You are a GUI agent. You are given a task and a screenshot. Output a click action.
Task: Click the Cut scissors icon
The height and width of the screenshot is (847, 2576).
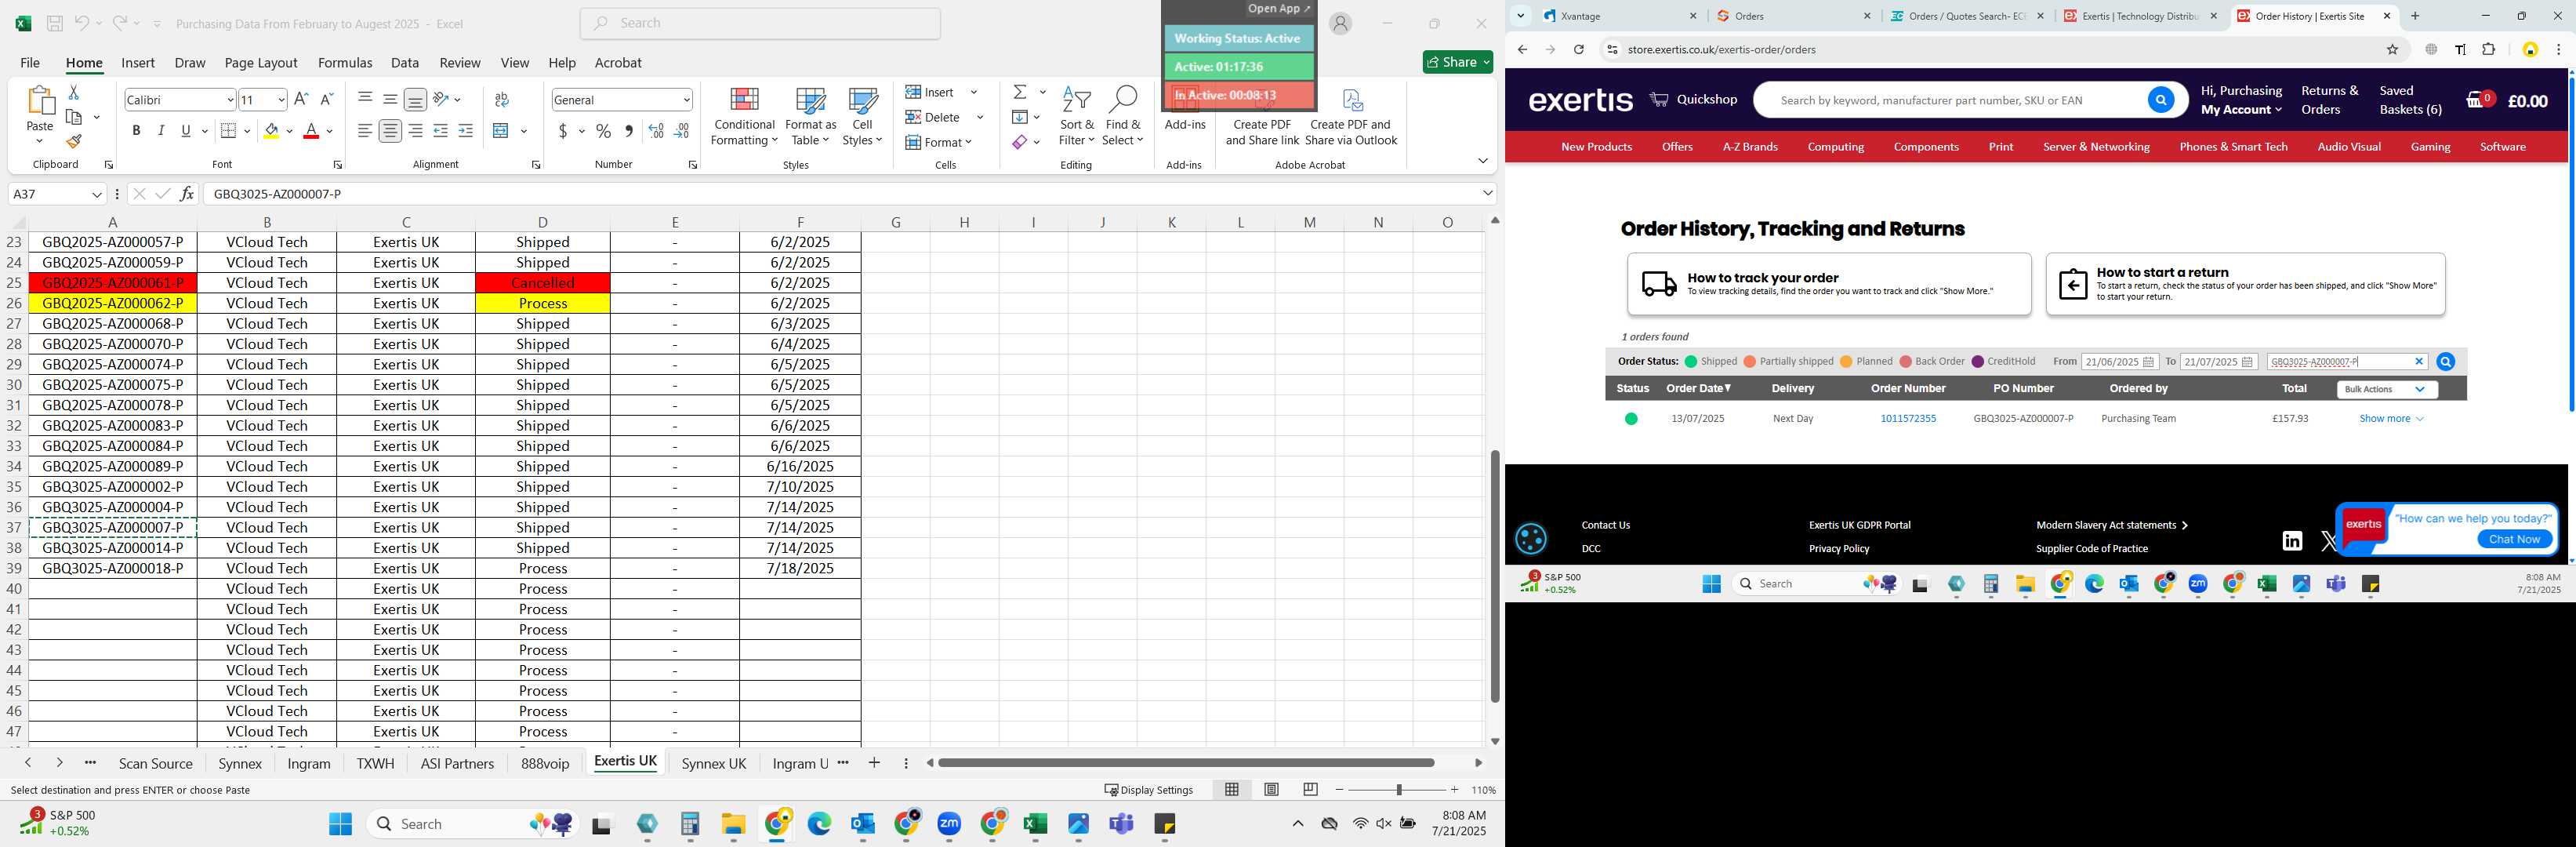pyautogui.click(x=73, y=92)
